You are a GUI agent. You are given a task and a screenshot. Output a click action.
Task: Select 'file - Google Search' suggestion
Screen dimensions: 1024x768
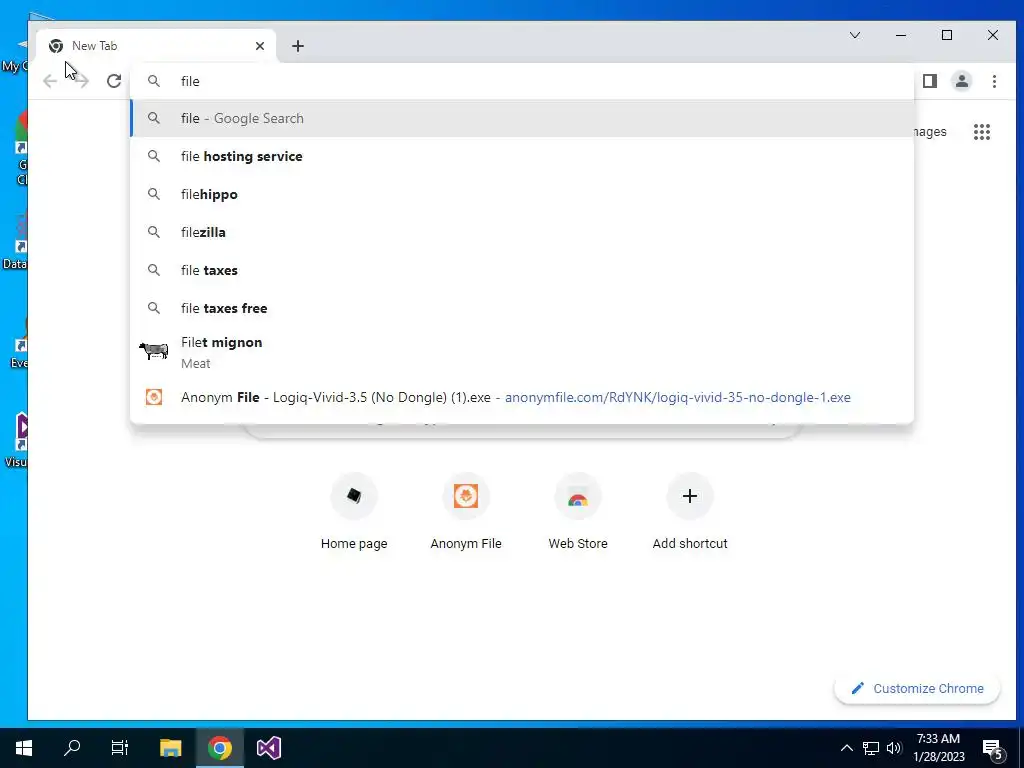(522, 118)
